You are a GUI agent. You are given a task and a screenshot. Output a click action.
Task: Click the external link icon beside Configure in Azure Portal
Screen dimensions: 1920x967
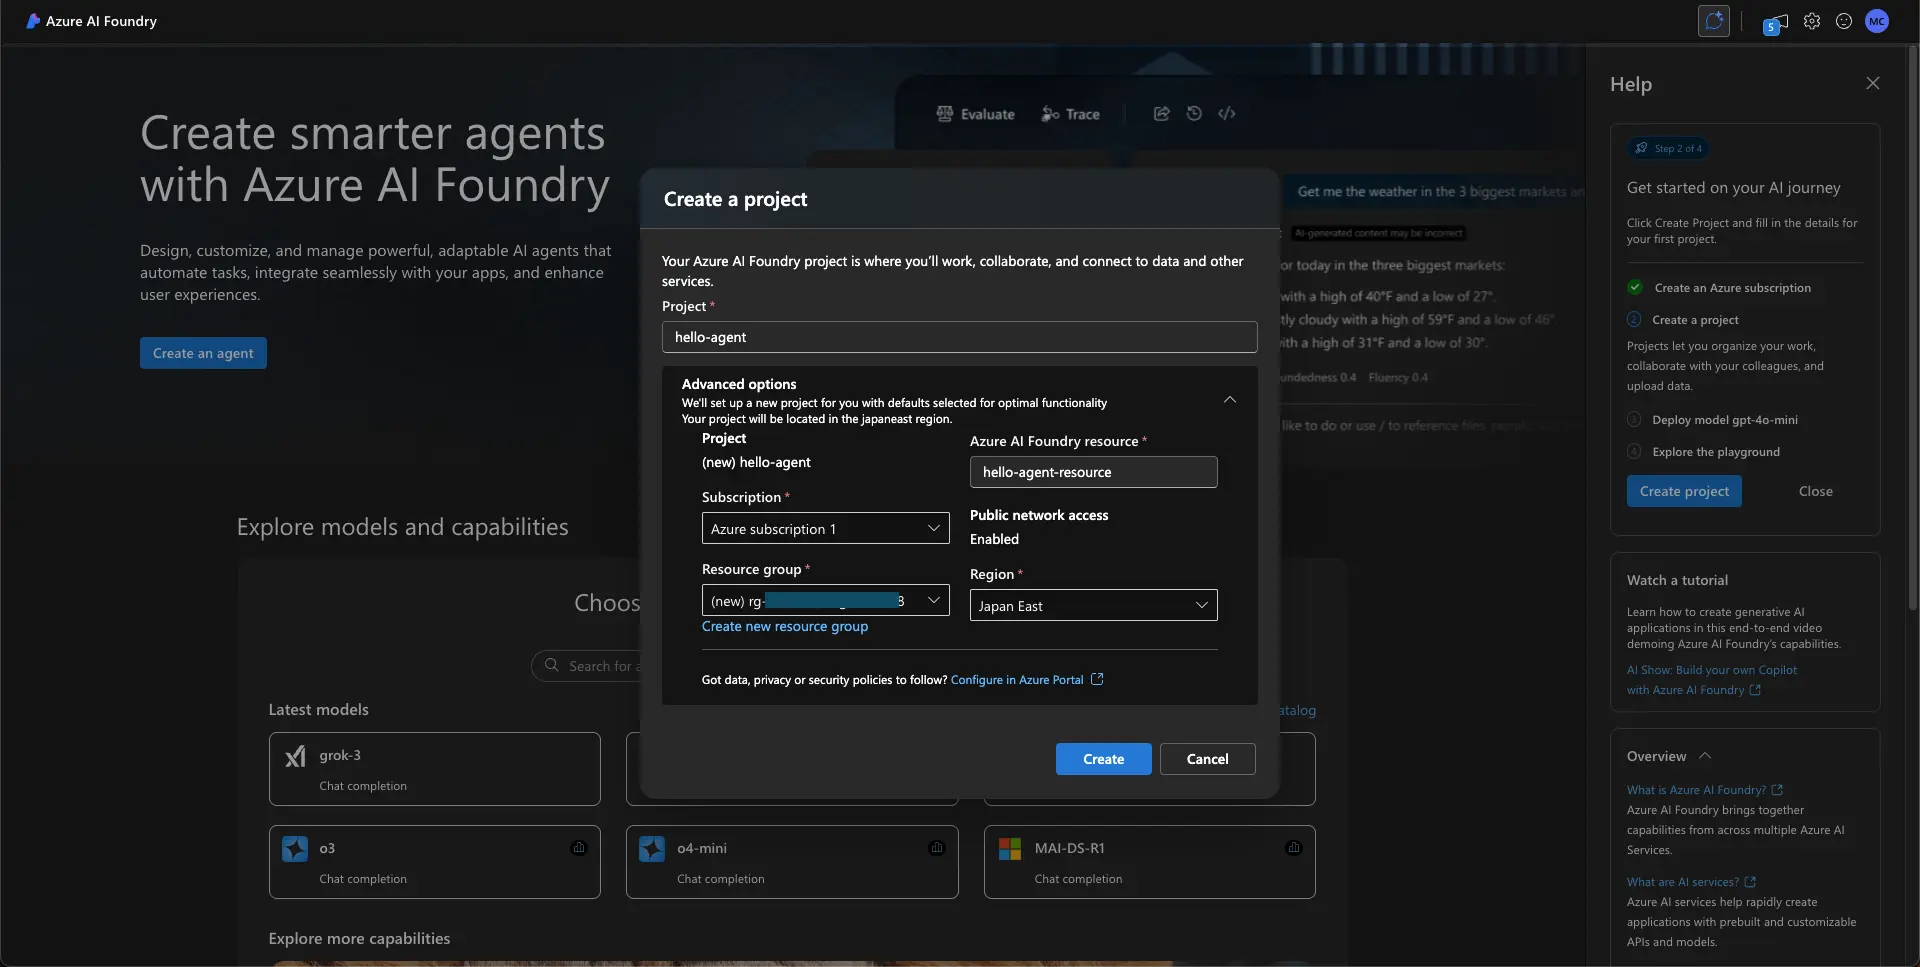click(x=1097, y=679)
